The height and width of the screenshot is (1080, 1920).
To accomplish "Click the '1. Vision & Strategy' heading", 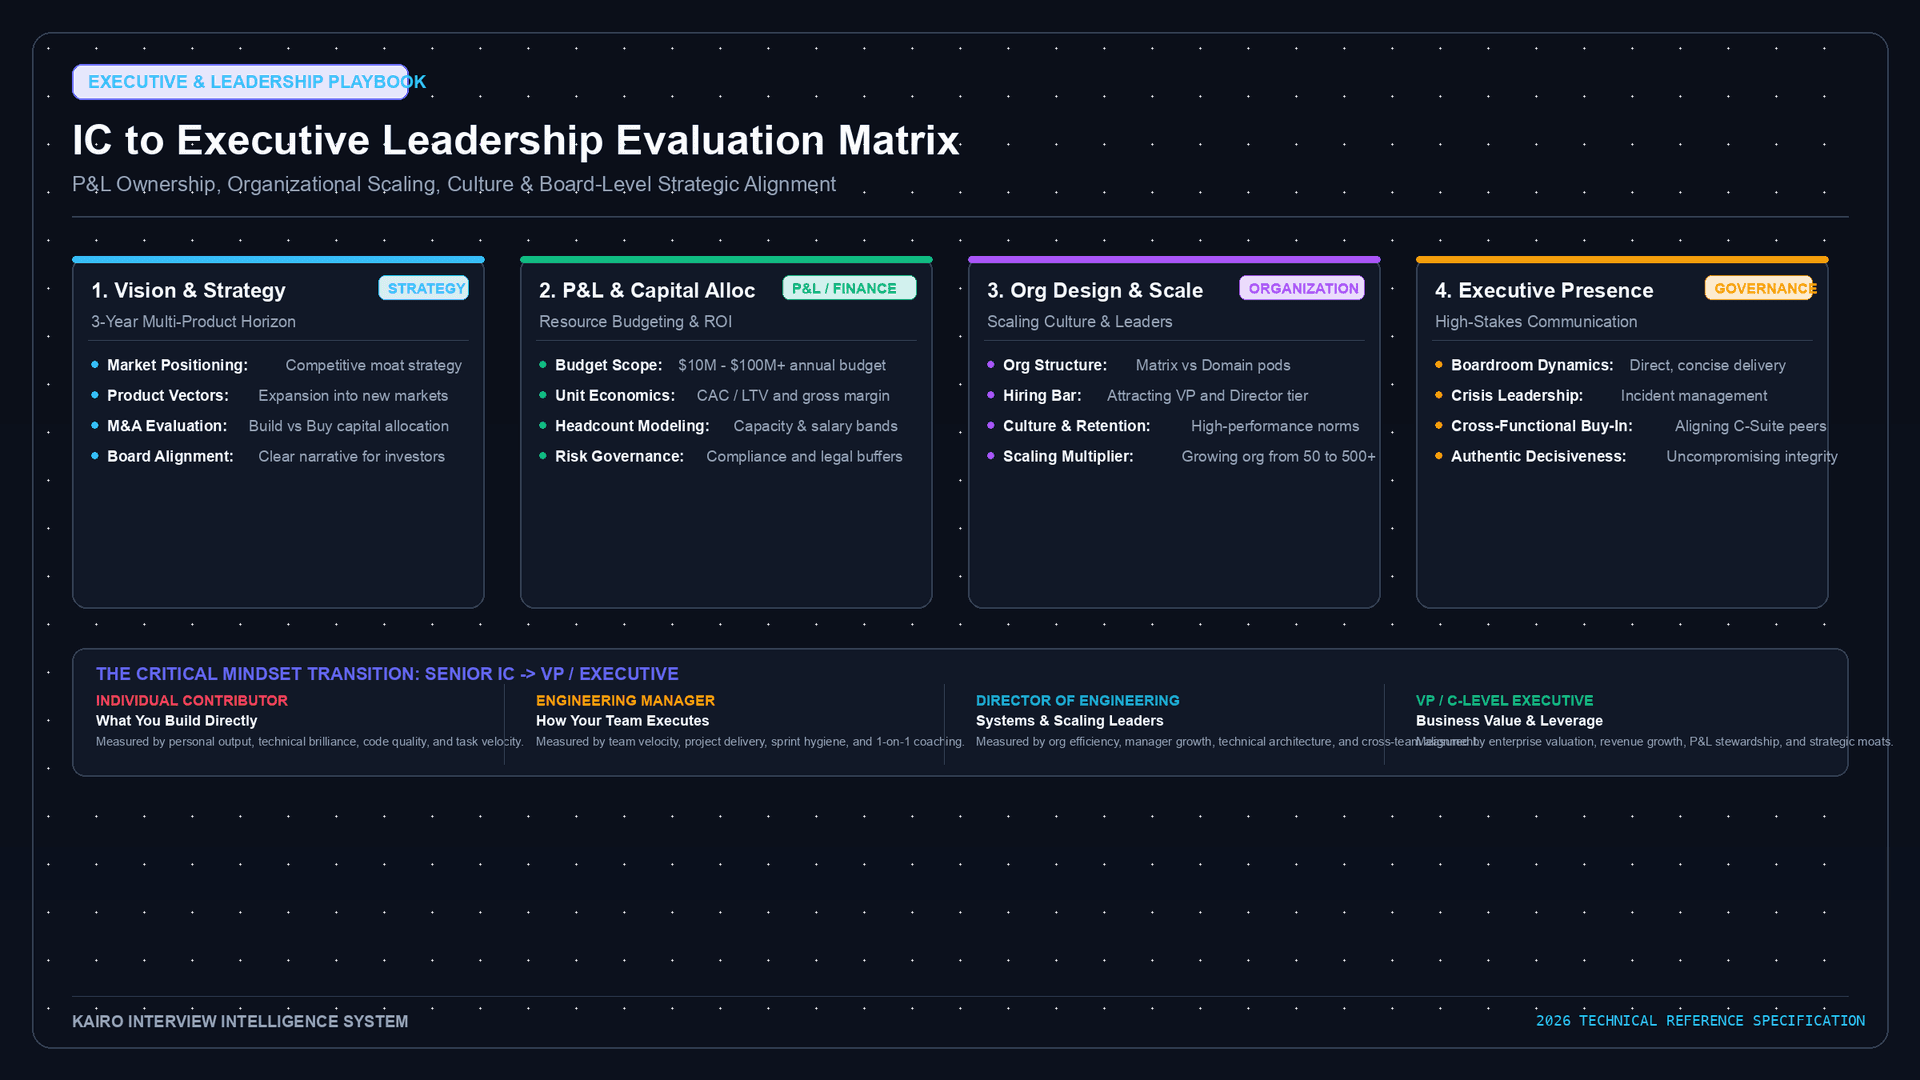I will [188, 290].
